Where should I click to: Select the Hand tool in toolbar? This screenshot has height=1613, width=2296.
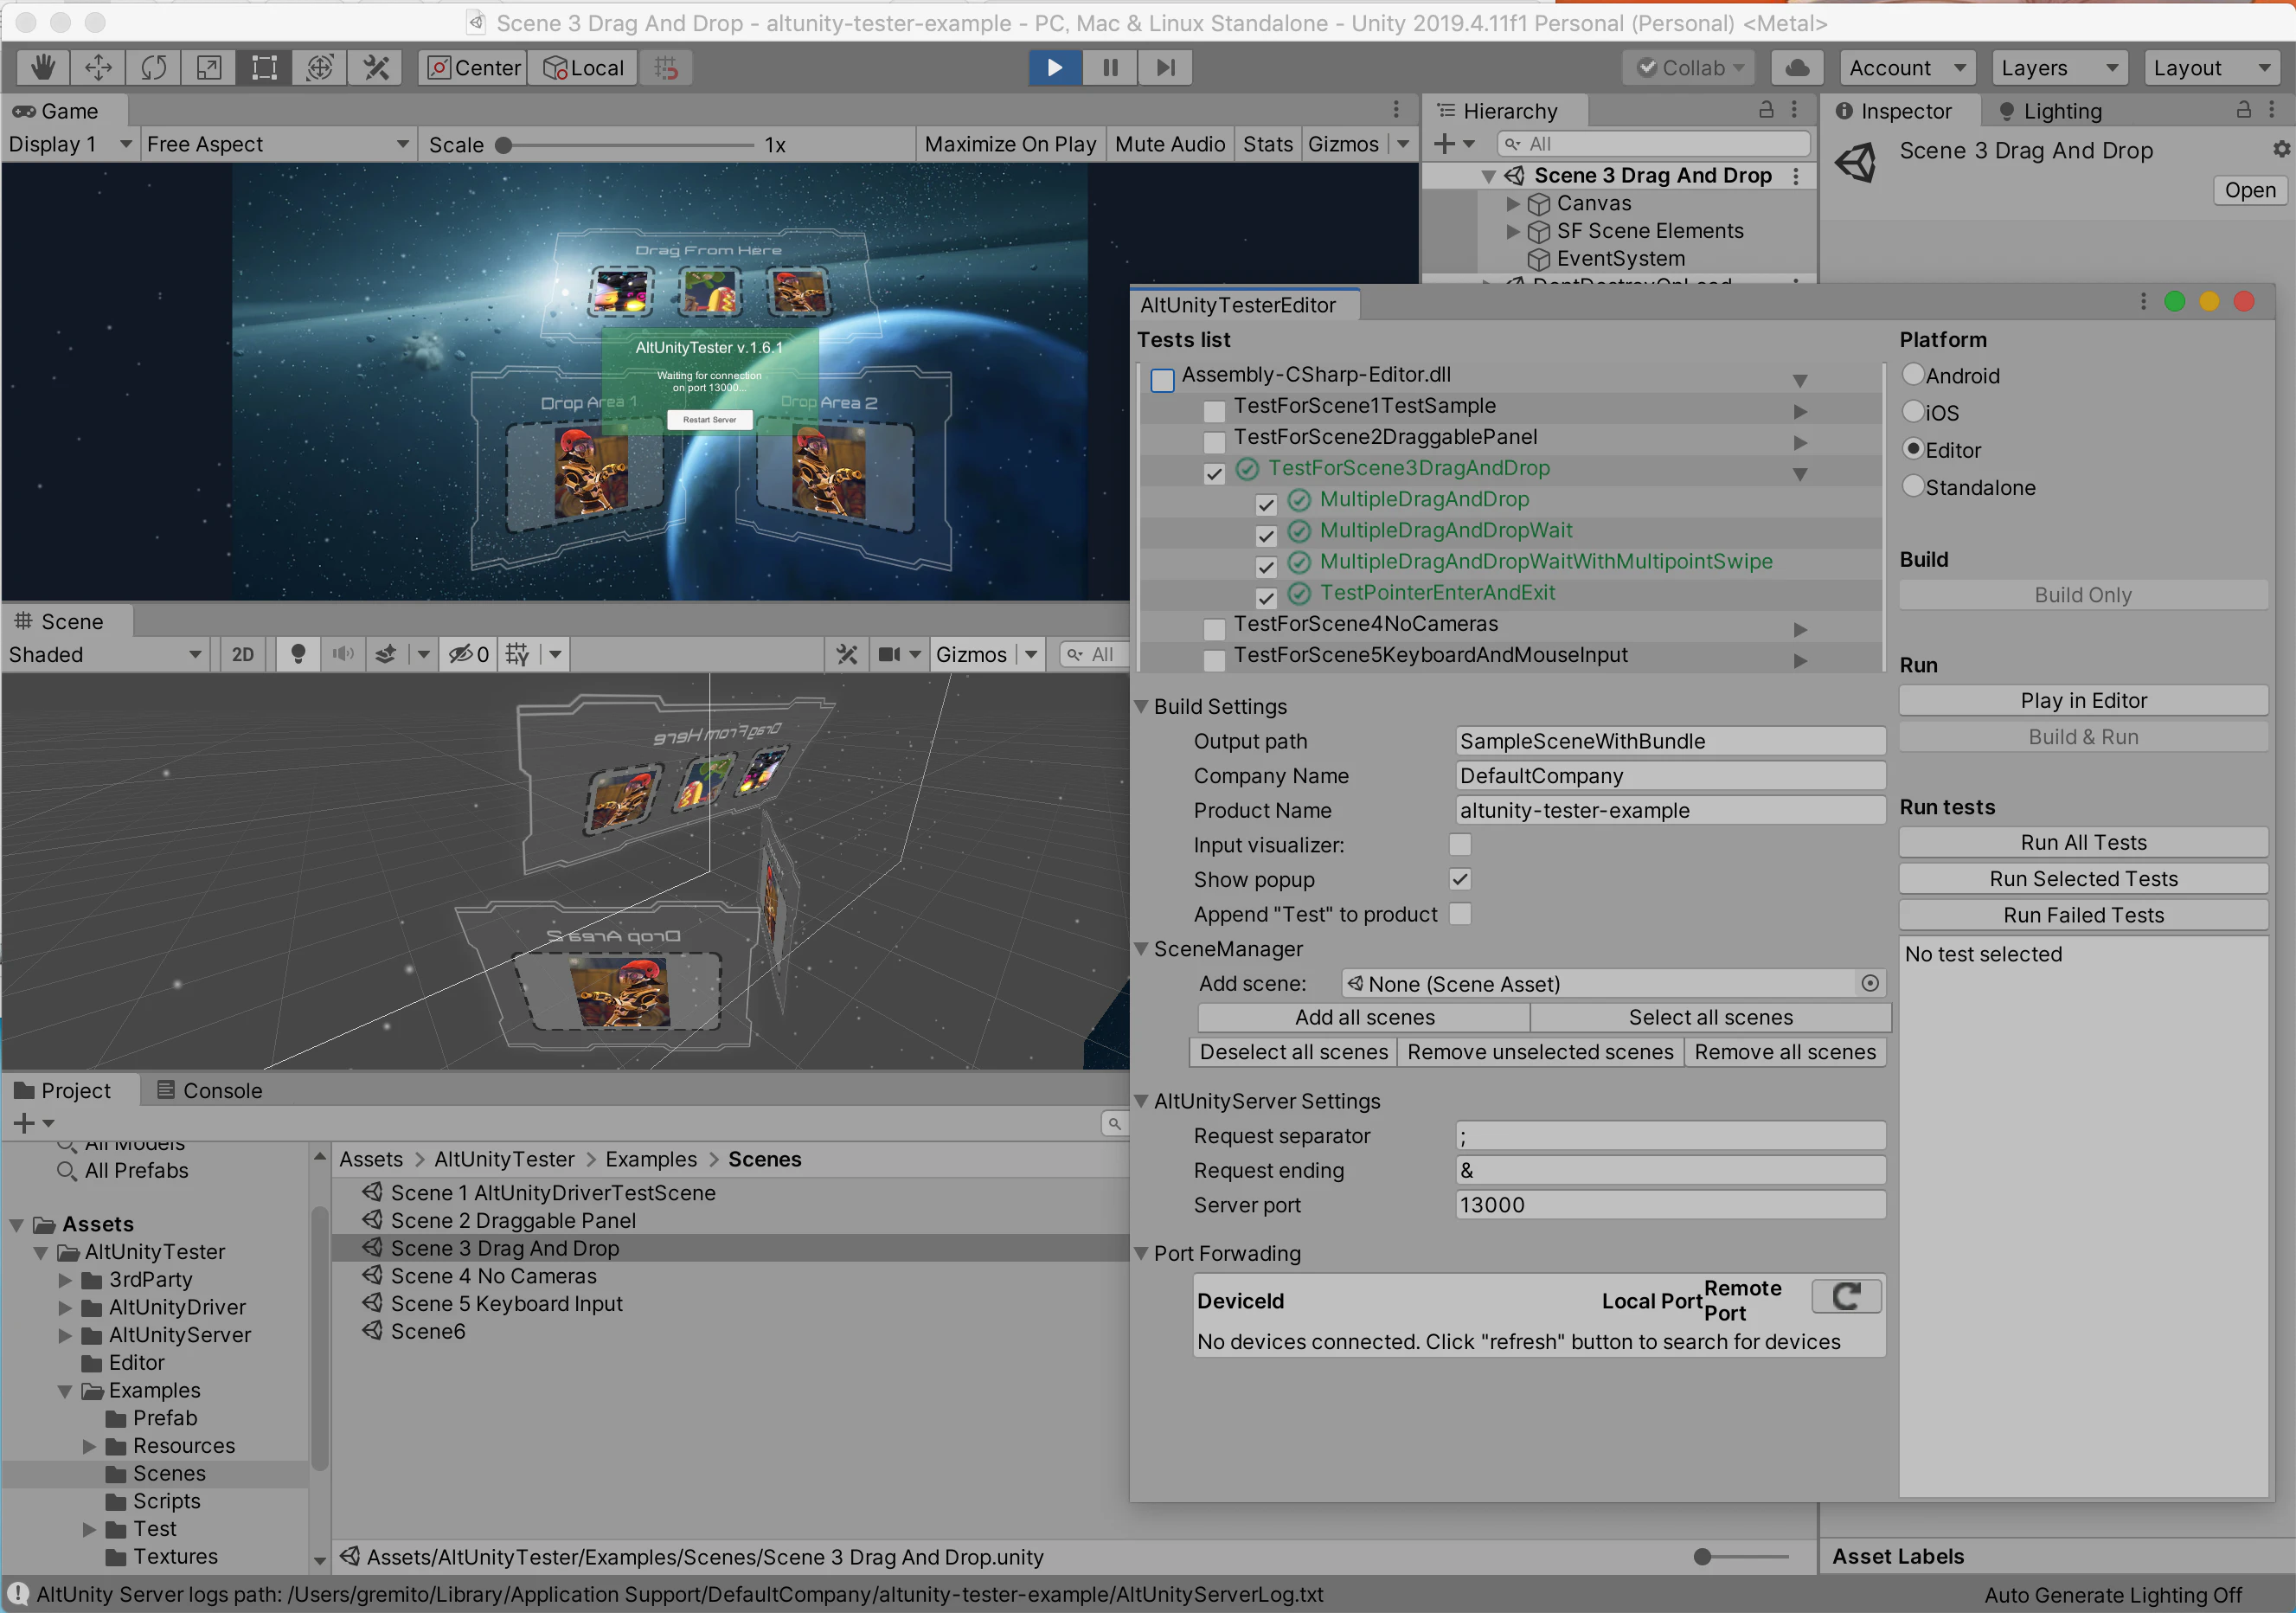[x=43, y=68]
